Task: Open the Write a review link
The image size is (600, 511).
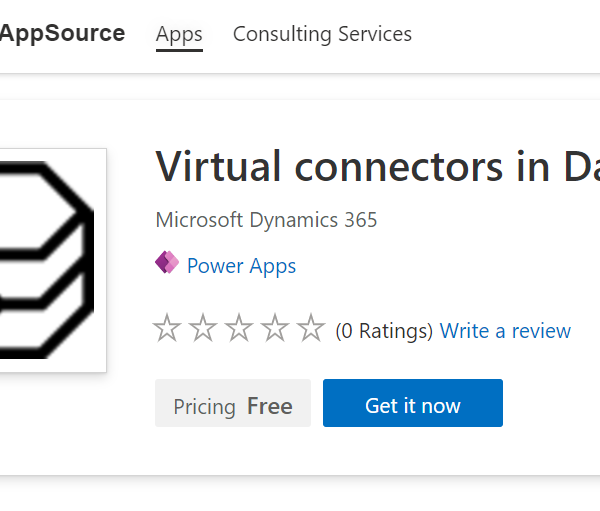Action: click(505, 331)
